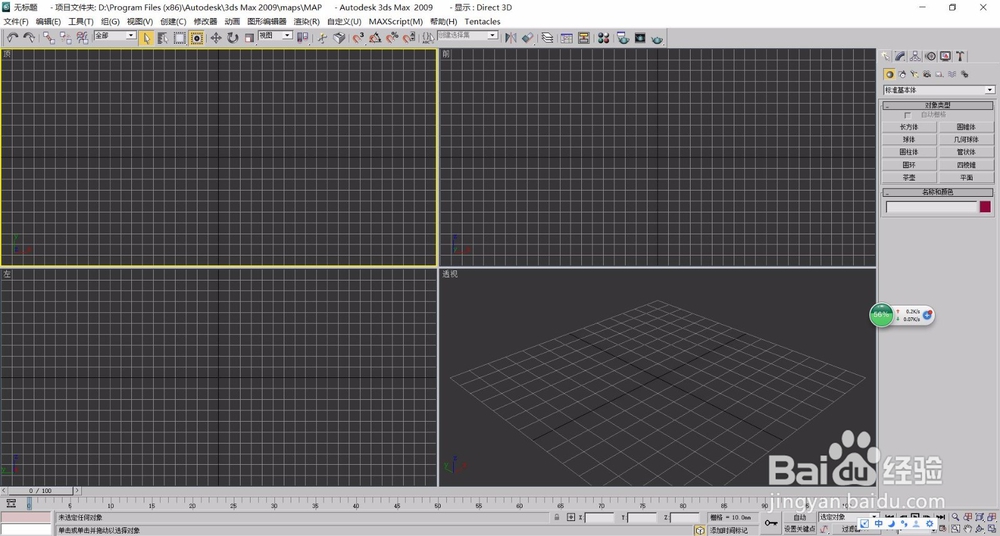Toggle 3D Snaps

(358, 38)
